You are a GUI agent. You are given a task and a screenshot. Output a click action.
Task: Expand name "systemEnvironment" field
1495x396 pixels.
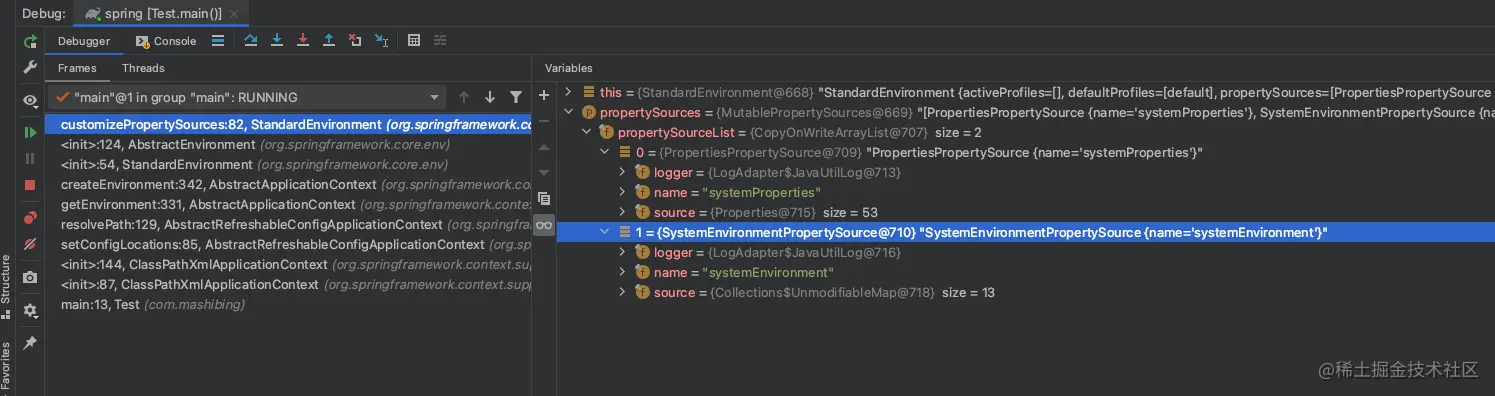(x=622, y=272)
